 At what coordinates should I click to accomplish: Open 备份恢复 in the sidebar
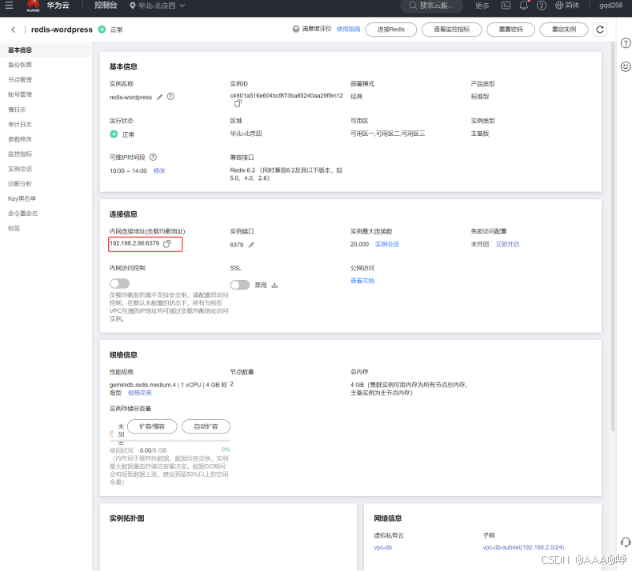[20, 65]
